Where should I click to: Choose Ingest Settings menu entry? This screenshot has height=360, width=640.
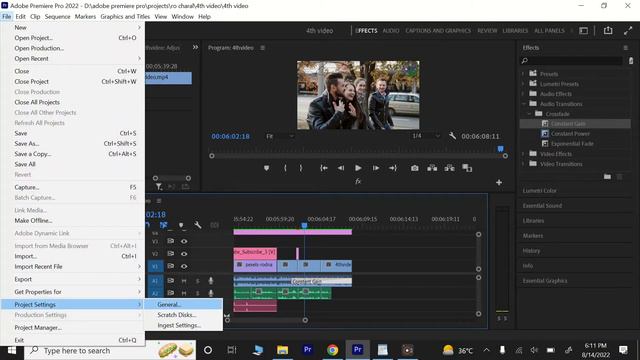tap(183, 325)
